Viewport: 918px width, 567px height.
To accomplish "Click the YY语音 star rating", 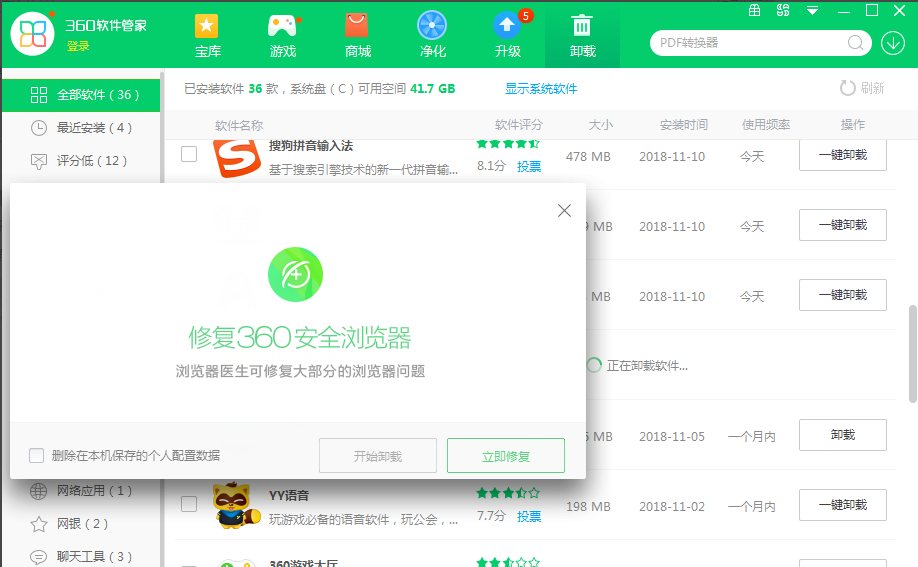I will (508, 493).
